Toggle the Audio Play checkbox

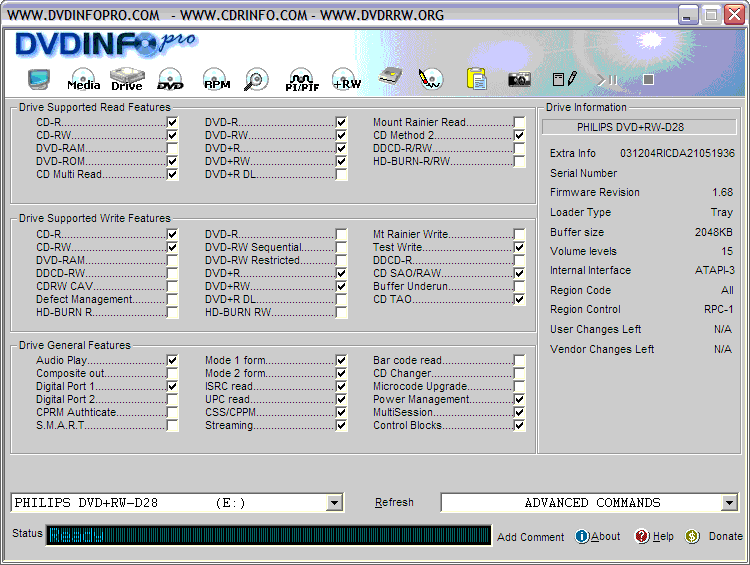[x=173, y=360]
